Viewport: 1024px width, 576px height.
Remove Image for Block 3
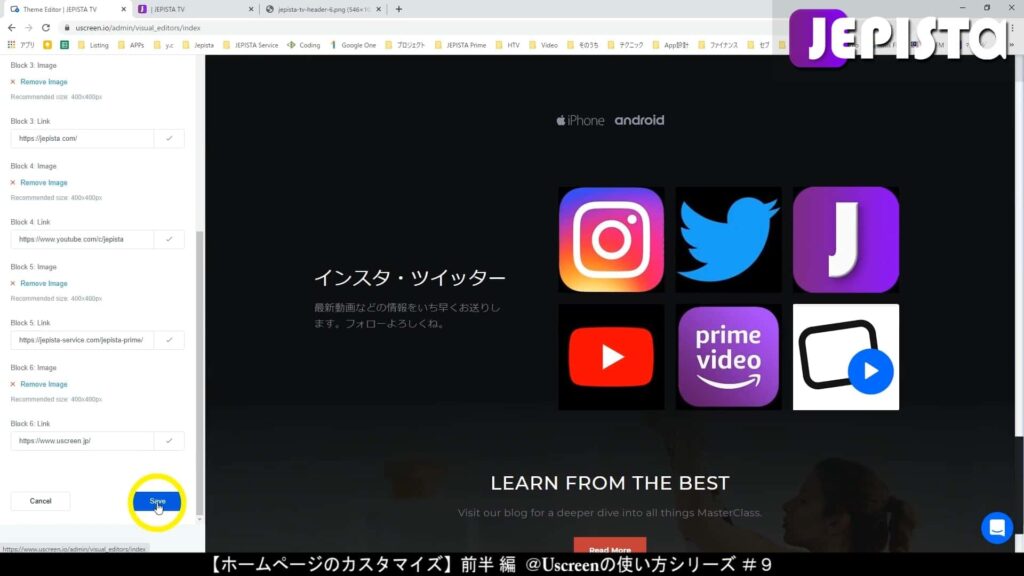pyautogui.click(x=39, y=82)
